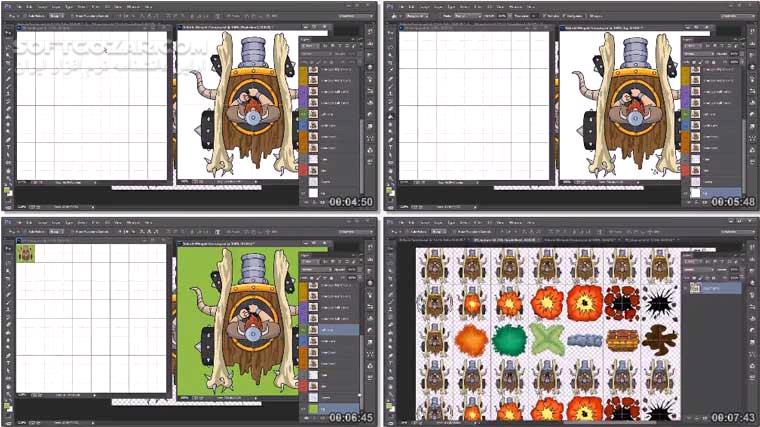Image resolution: width=760 pixels, height=427 pixels.
Task: Select the Pen tool in the 00:05:48 frame
Action: [391, 140]
